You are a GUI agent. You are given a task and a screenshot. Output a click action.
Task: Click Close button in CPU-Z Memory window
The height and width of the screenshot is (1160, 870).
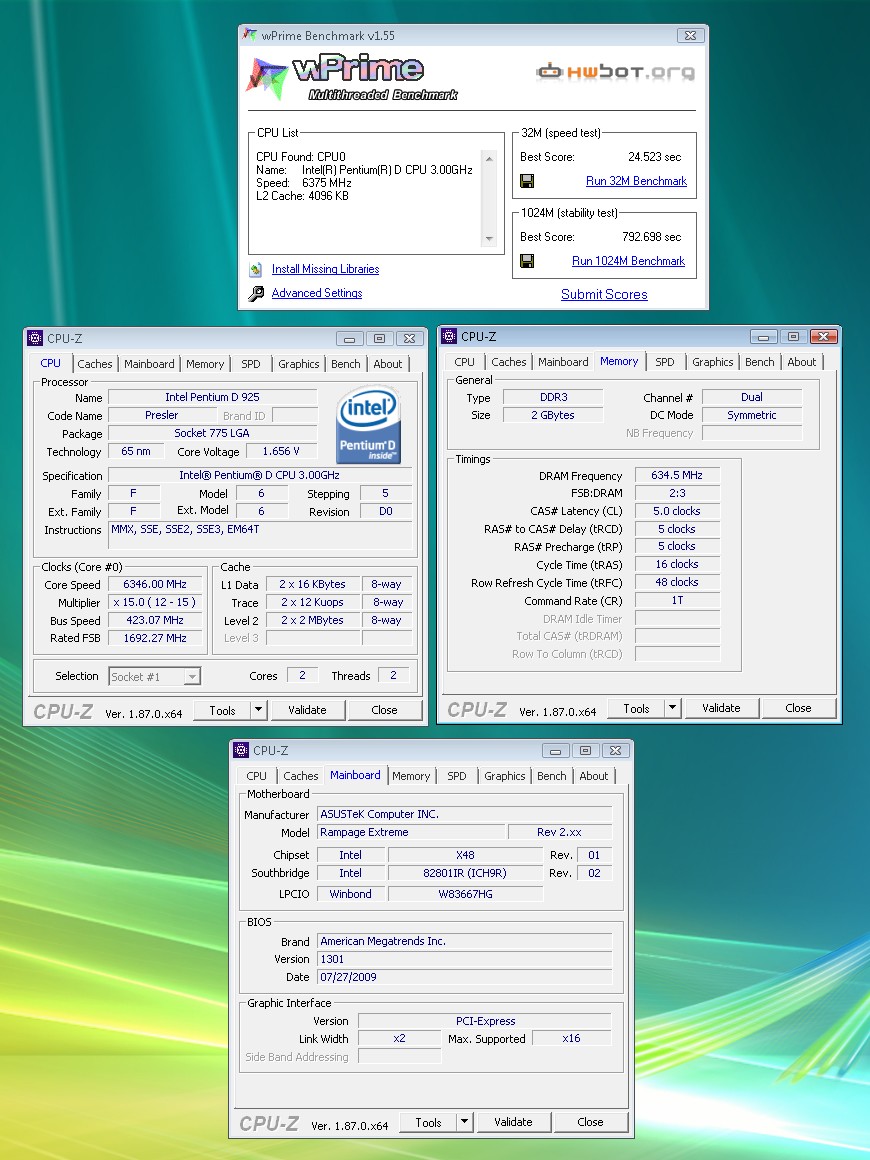click(x=798, y=708)
